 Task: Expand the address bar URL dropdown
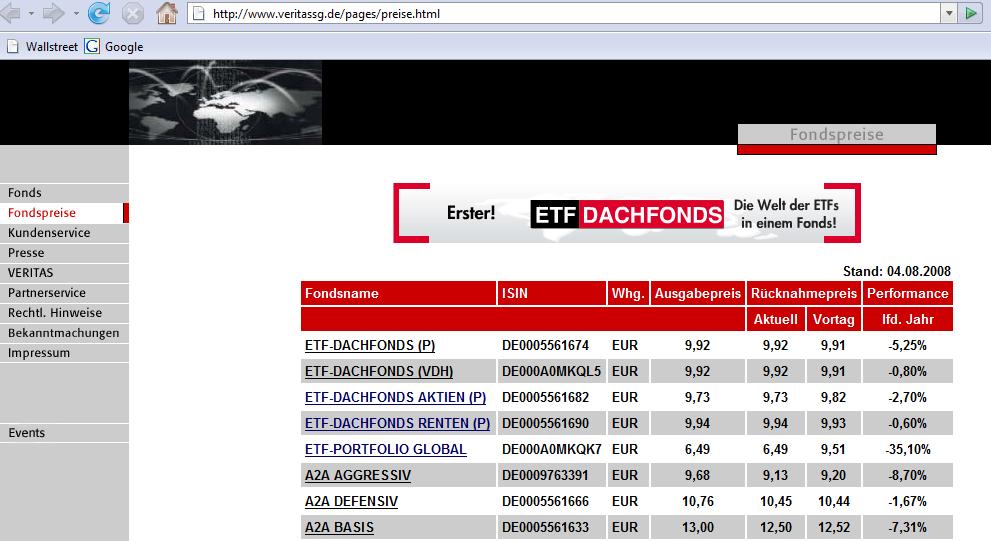click(x=949, y=13)
